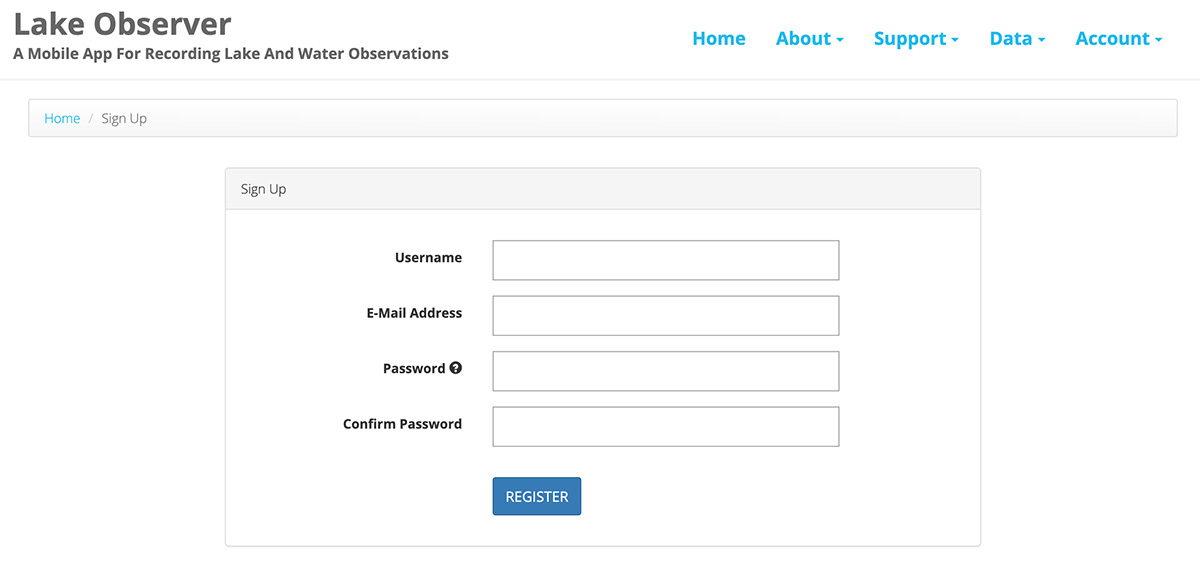Go to Home in the navigation bar
This screenshot has height=584, width=1200.
point(718,39)
